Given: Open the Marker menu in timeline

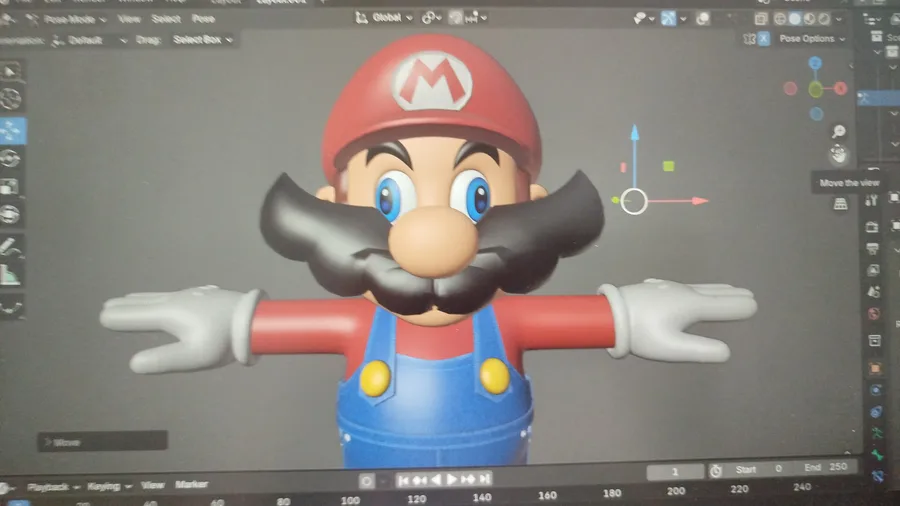Looking at the screenshot, I should tap(191, 485).
